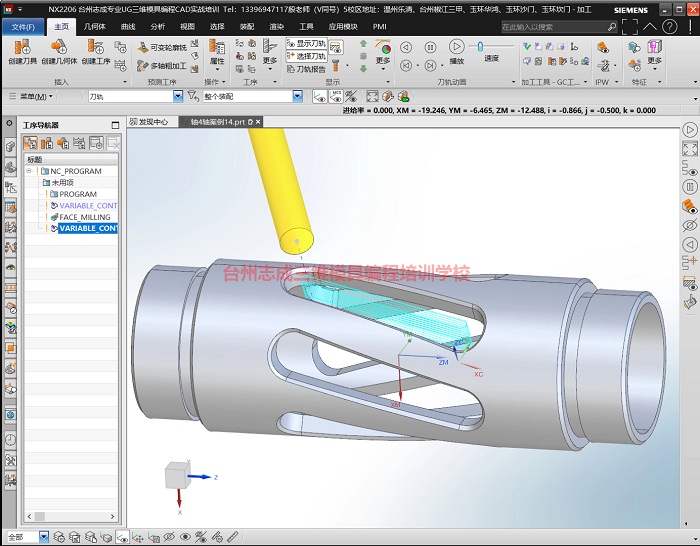Click the reset filter funnel icon
The height and width of the screenshot is (546, 700).
(193, 96)
